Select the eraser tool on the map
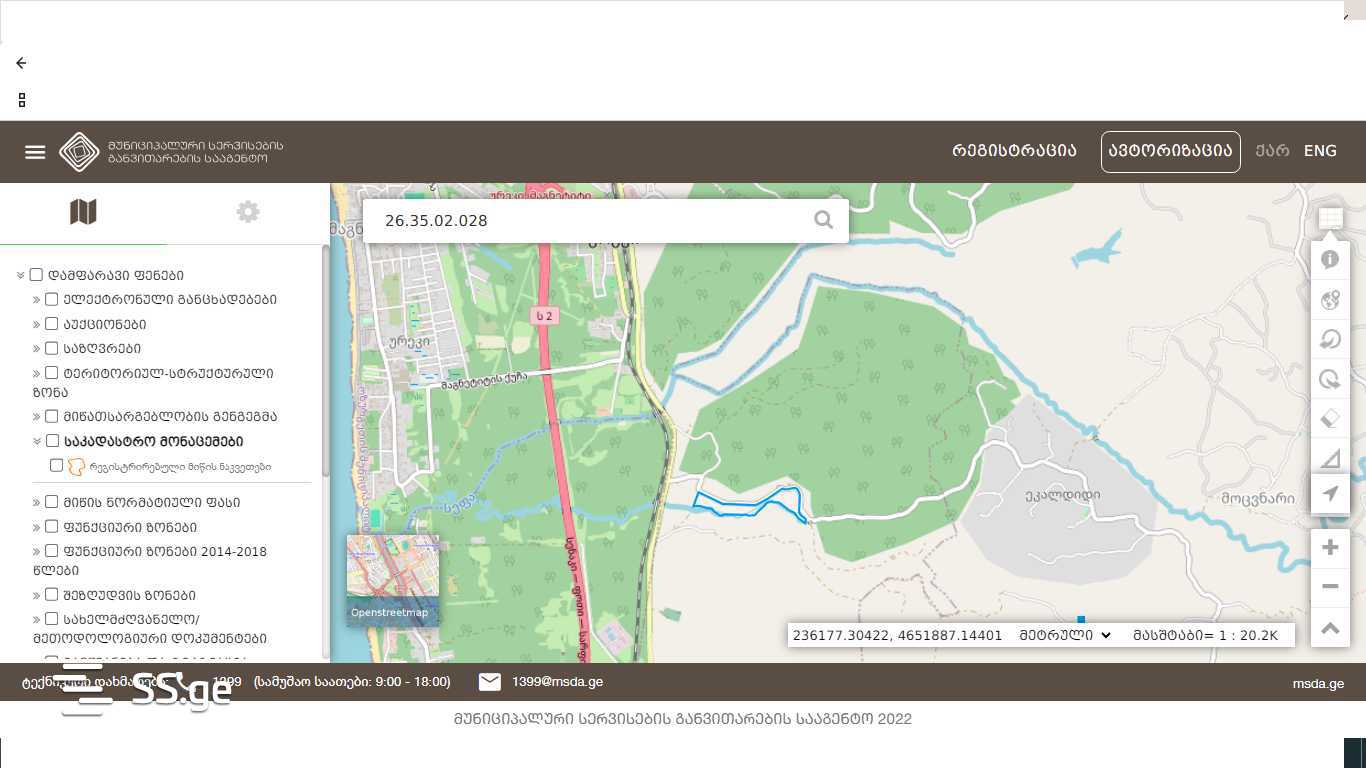This screenshot has width=1366, height=768. [1330, 418]
